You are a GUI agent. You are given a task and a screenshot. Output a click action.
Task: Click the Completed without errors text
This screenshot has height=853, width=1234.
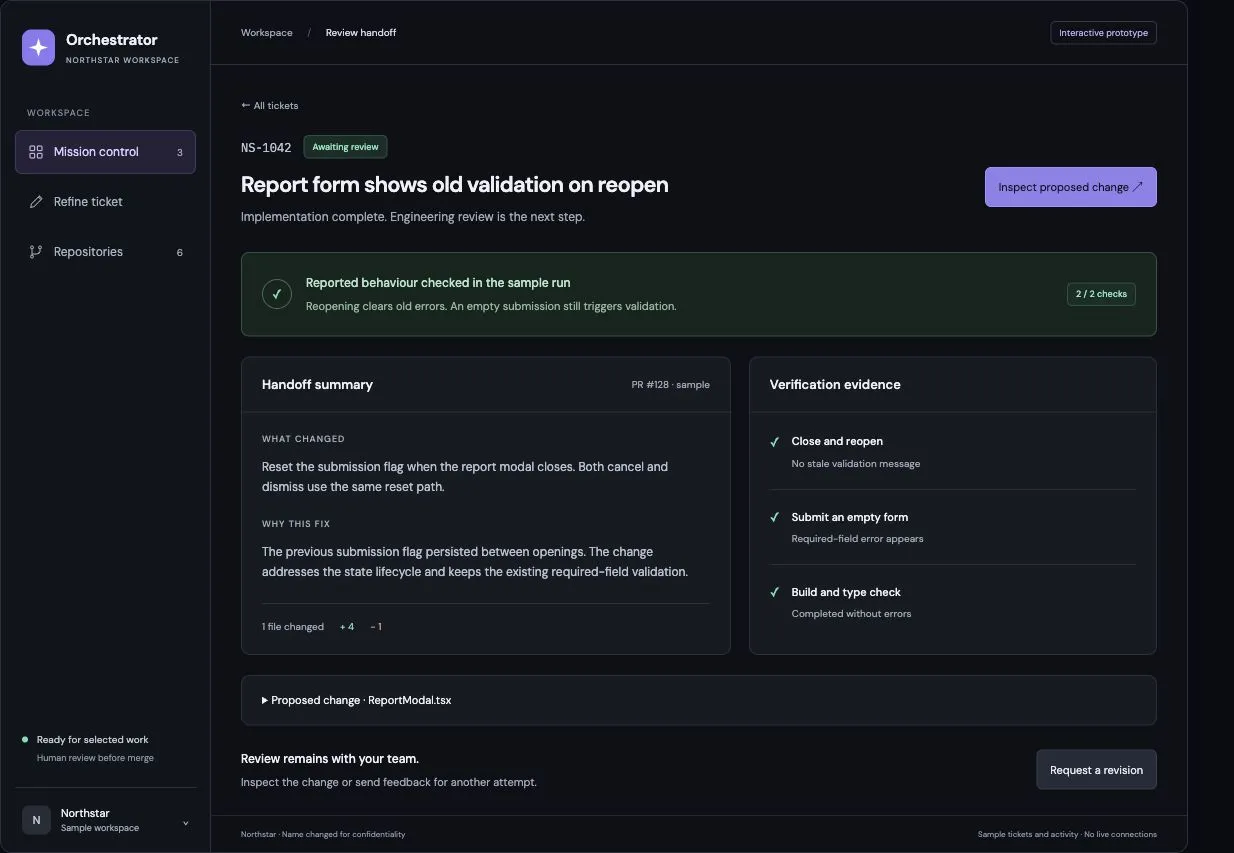pyautogui.click(x=852, y=614)
